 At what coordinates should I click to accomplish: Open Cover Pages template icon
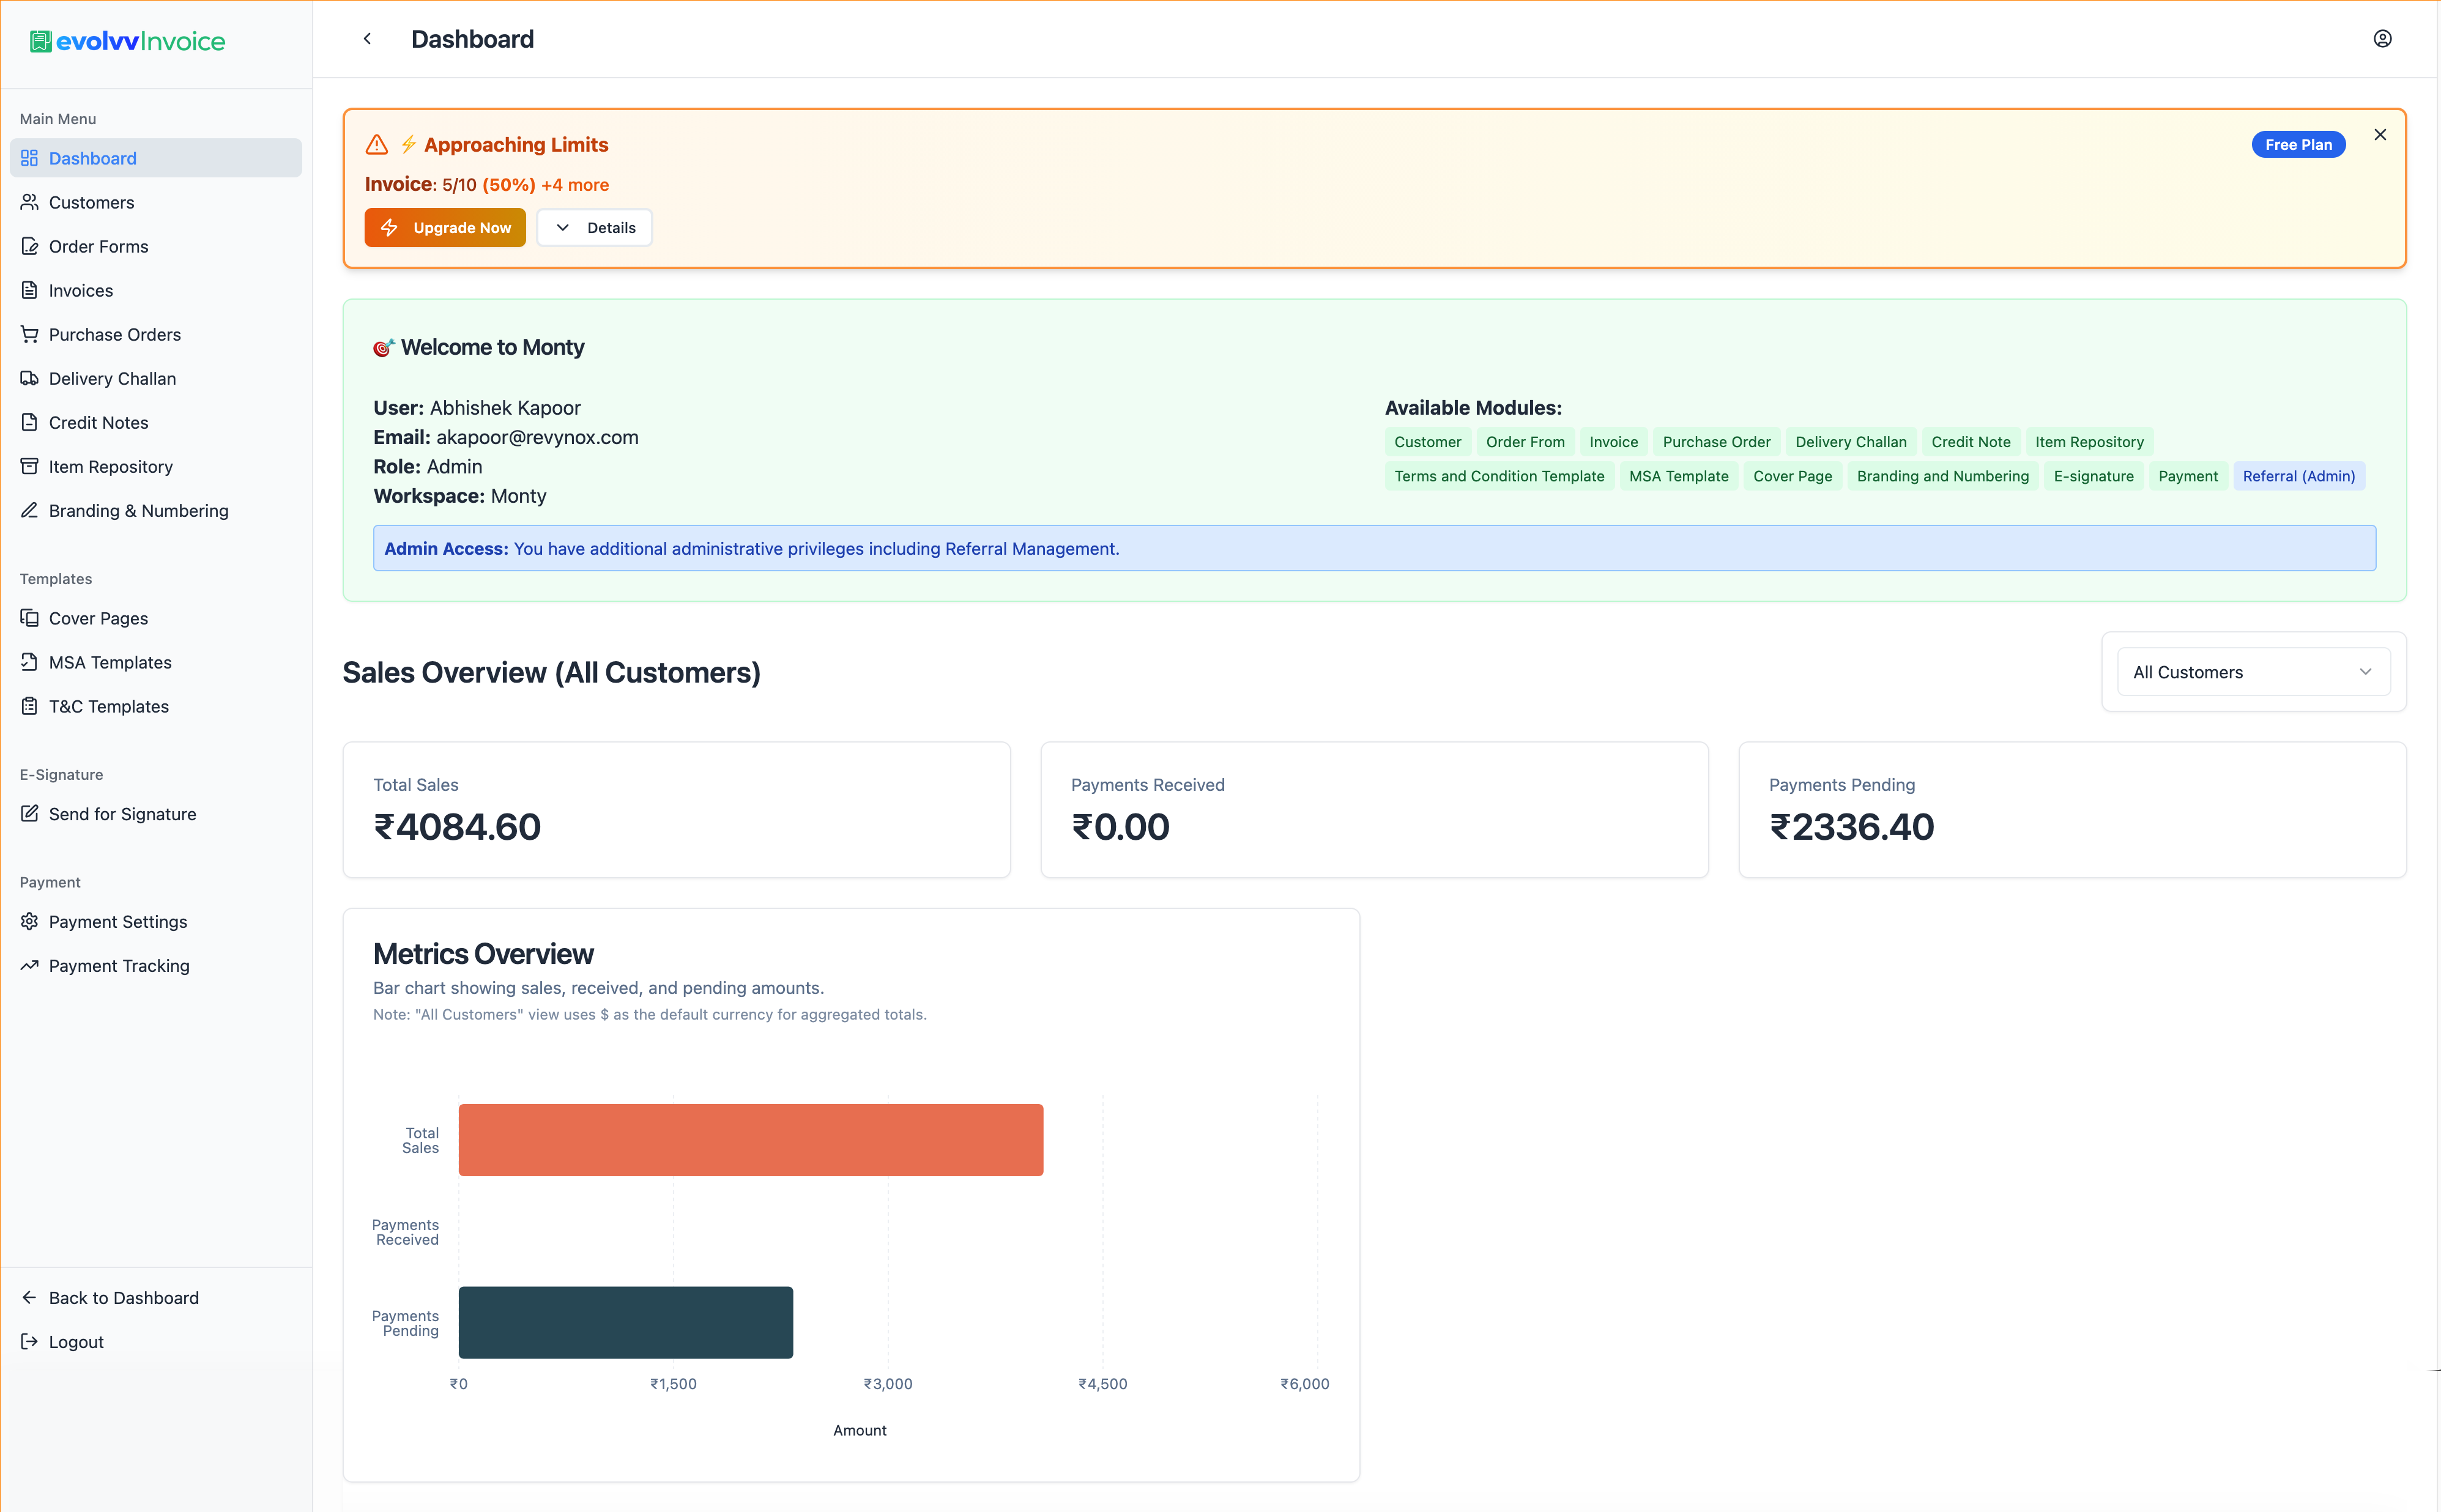point(30,618)
